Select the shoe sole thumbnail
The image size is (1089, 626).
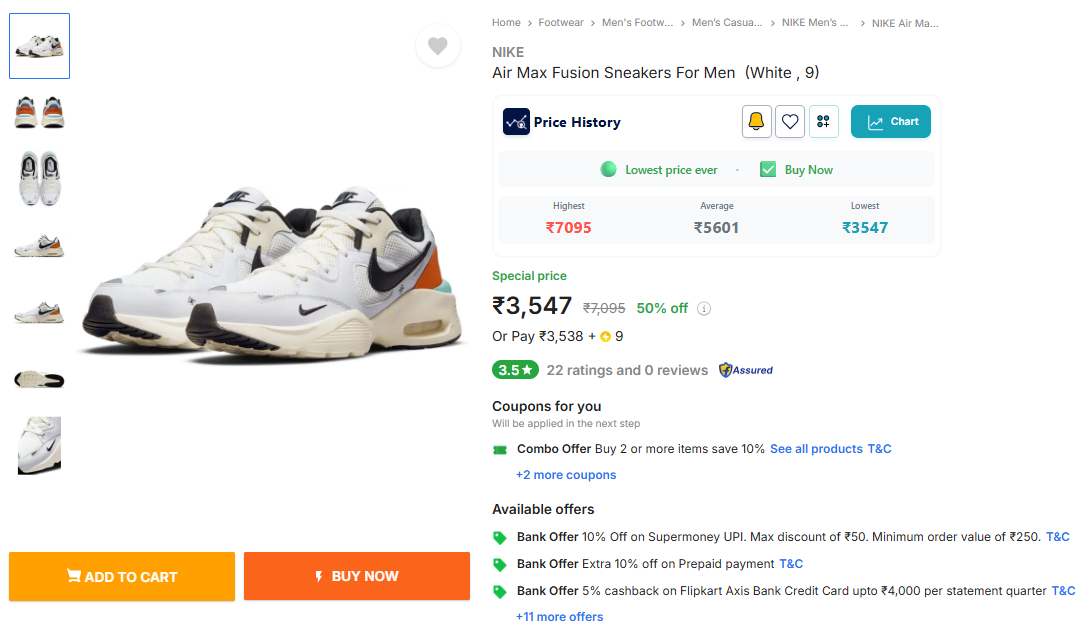tap(39, 380)
